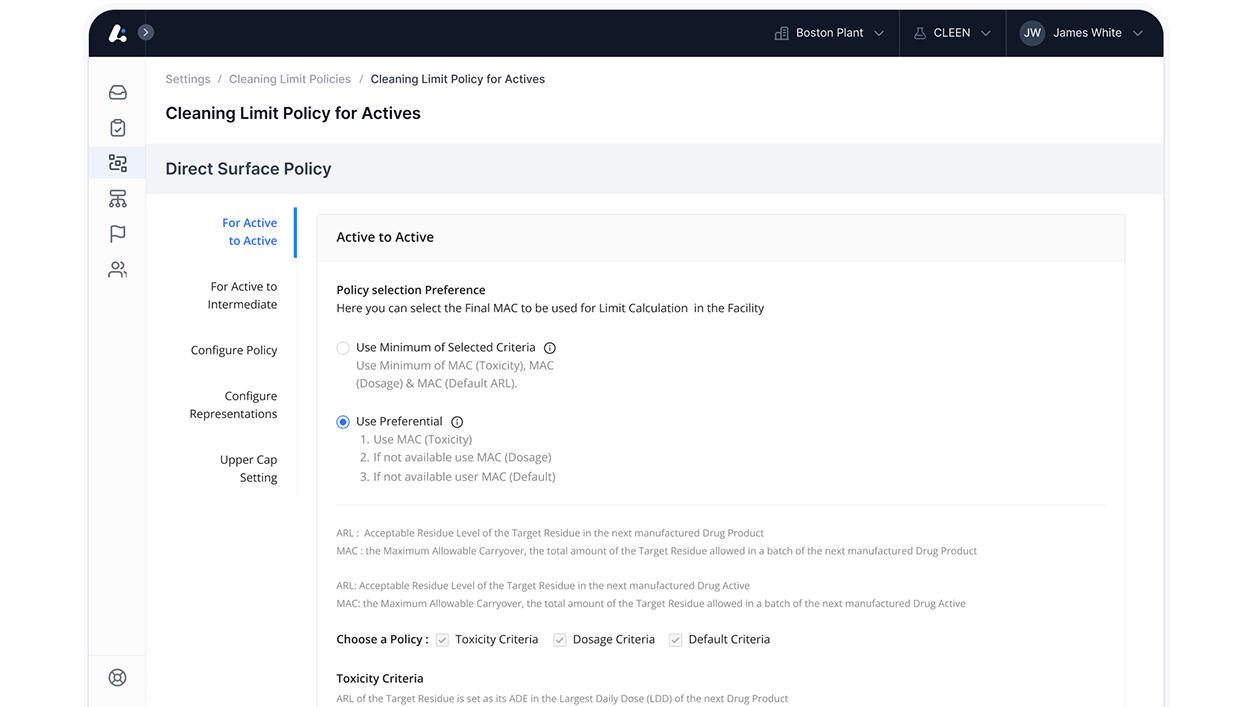Enable the Toxicity Criteria checkbox

click(x=441, y=639)
